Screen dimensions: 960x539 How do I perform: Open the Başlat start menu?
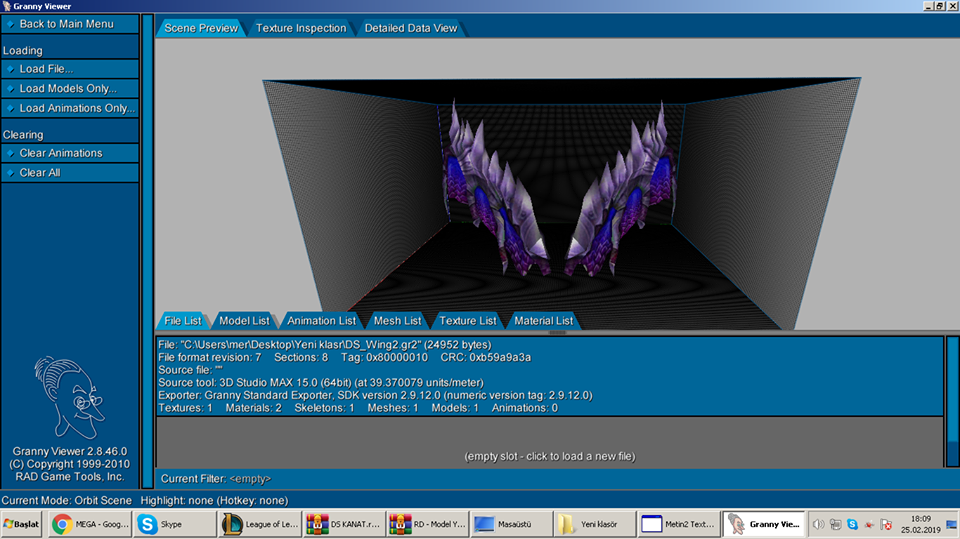click(22, 524)
